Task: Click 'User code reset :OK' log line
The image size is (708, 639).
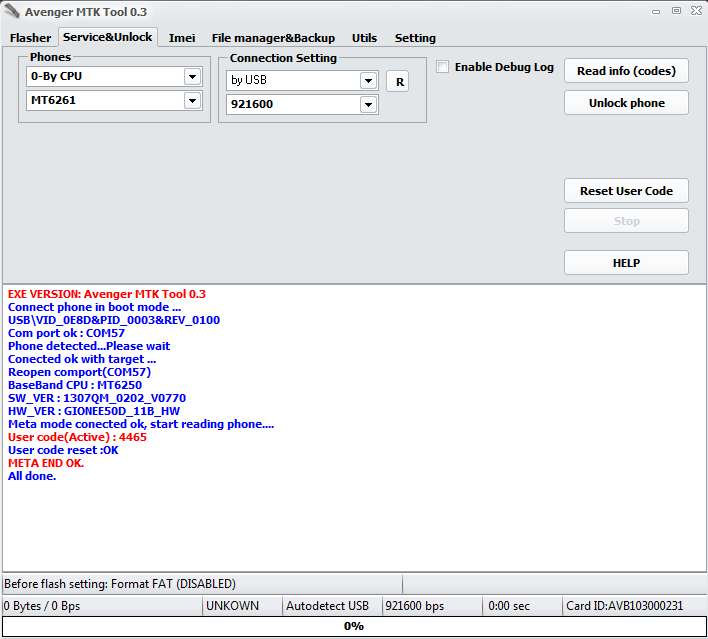Action: (x=63, y=450)
